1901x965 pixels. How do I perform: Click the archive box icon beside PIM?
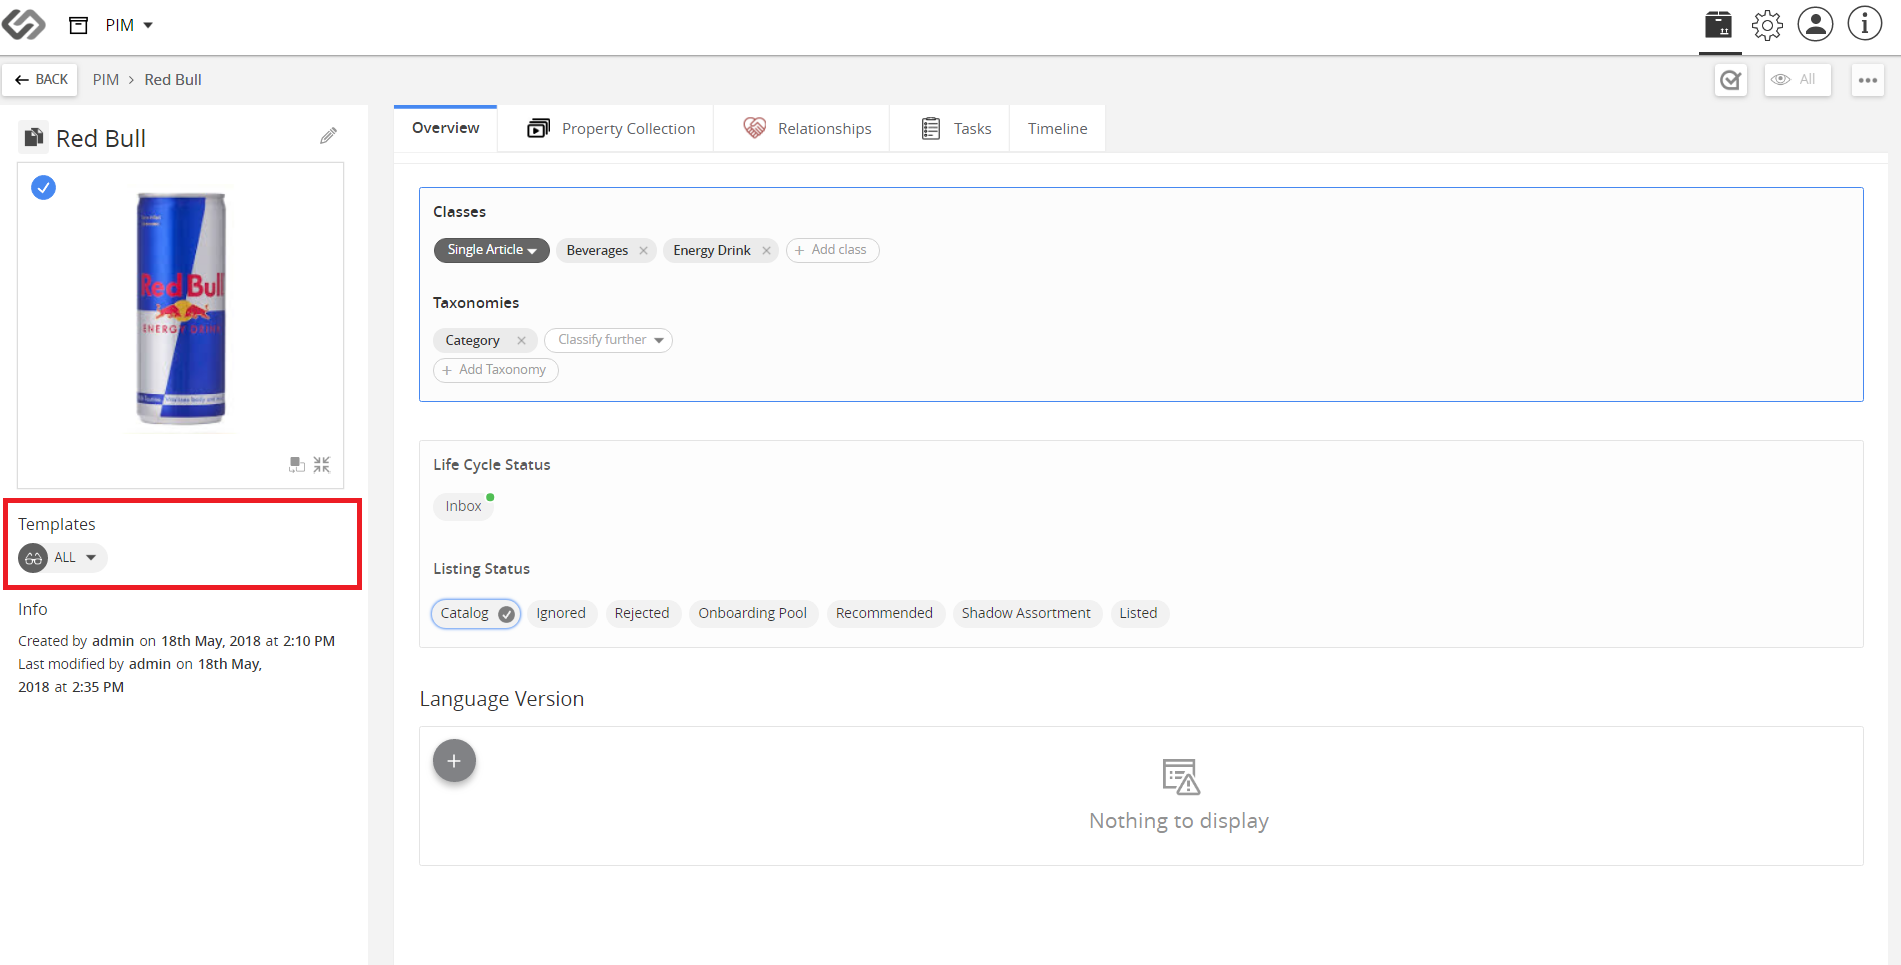point(78,25)
